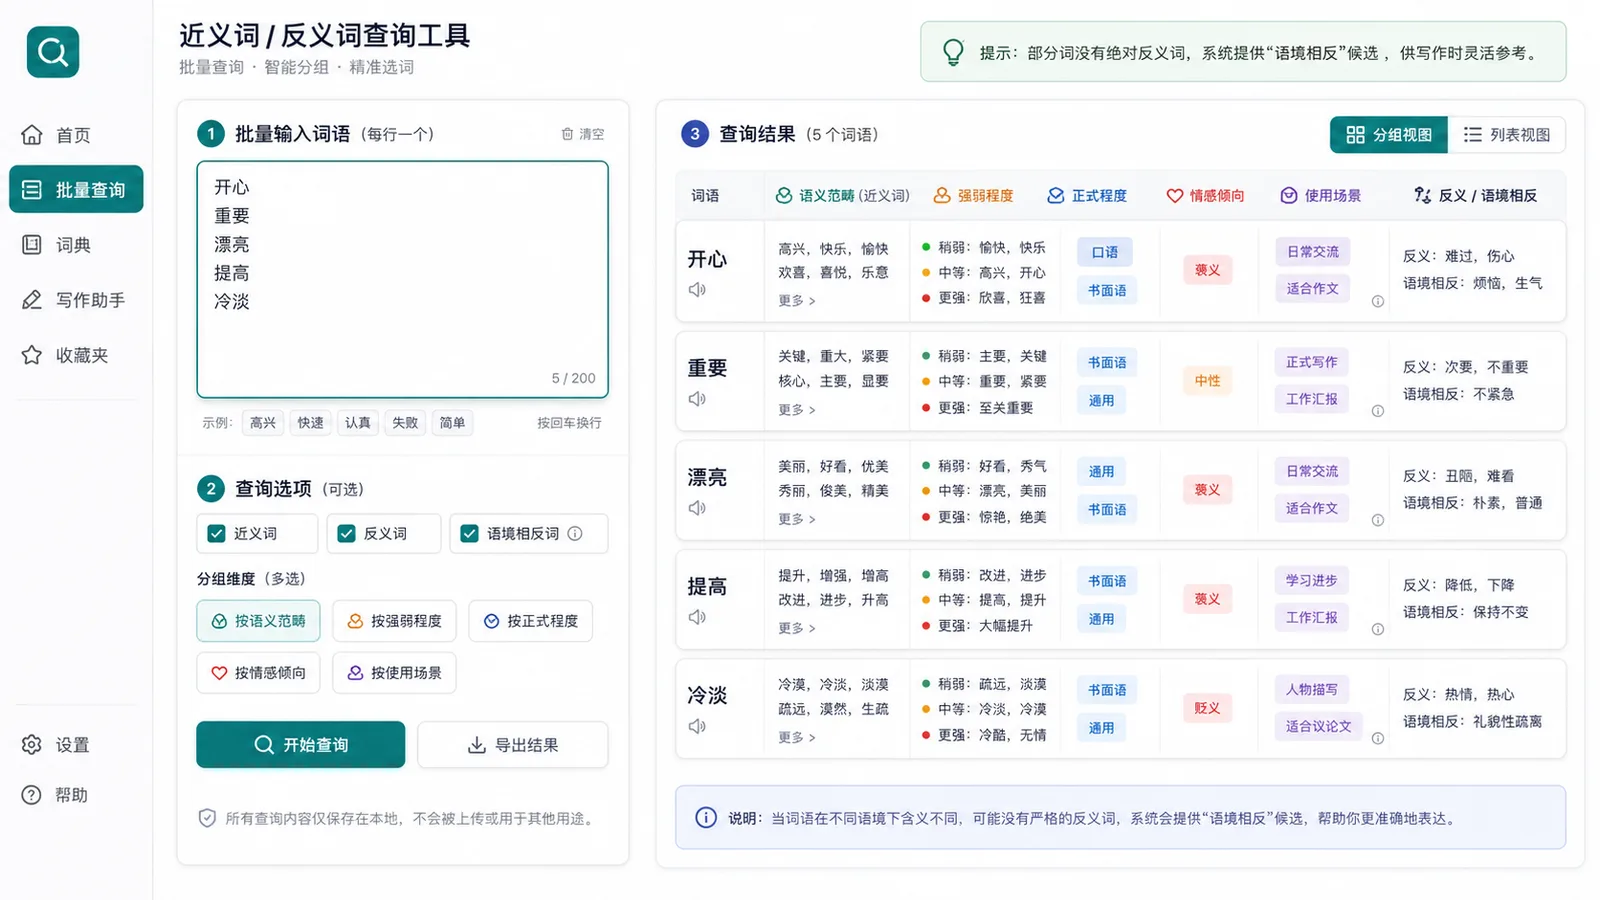Click the lightbulb tip icon

click(x=954, y=52)
